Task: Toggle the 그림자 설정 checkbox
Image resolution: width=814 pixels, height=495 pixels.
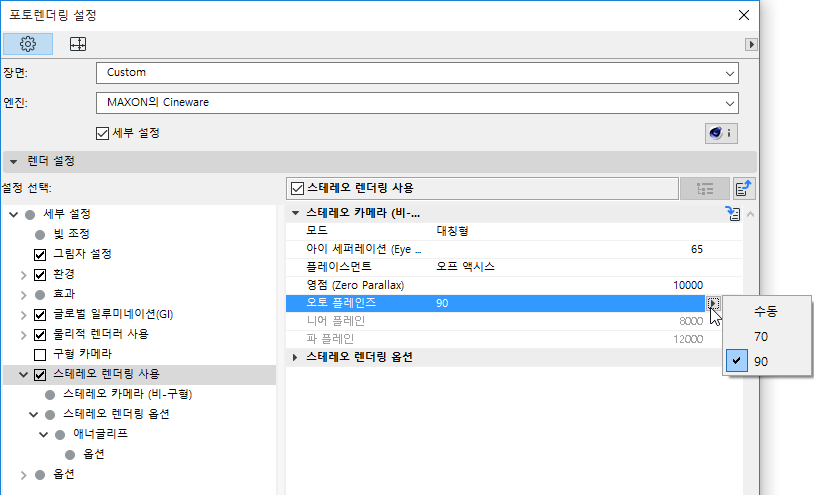Action: pyautogui.click(x=40, y=254)
